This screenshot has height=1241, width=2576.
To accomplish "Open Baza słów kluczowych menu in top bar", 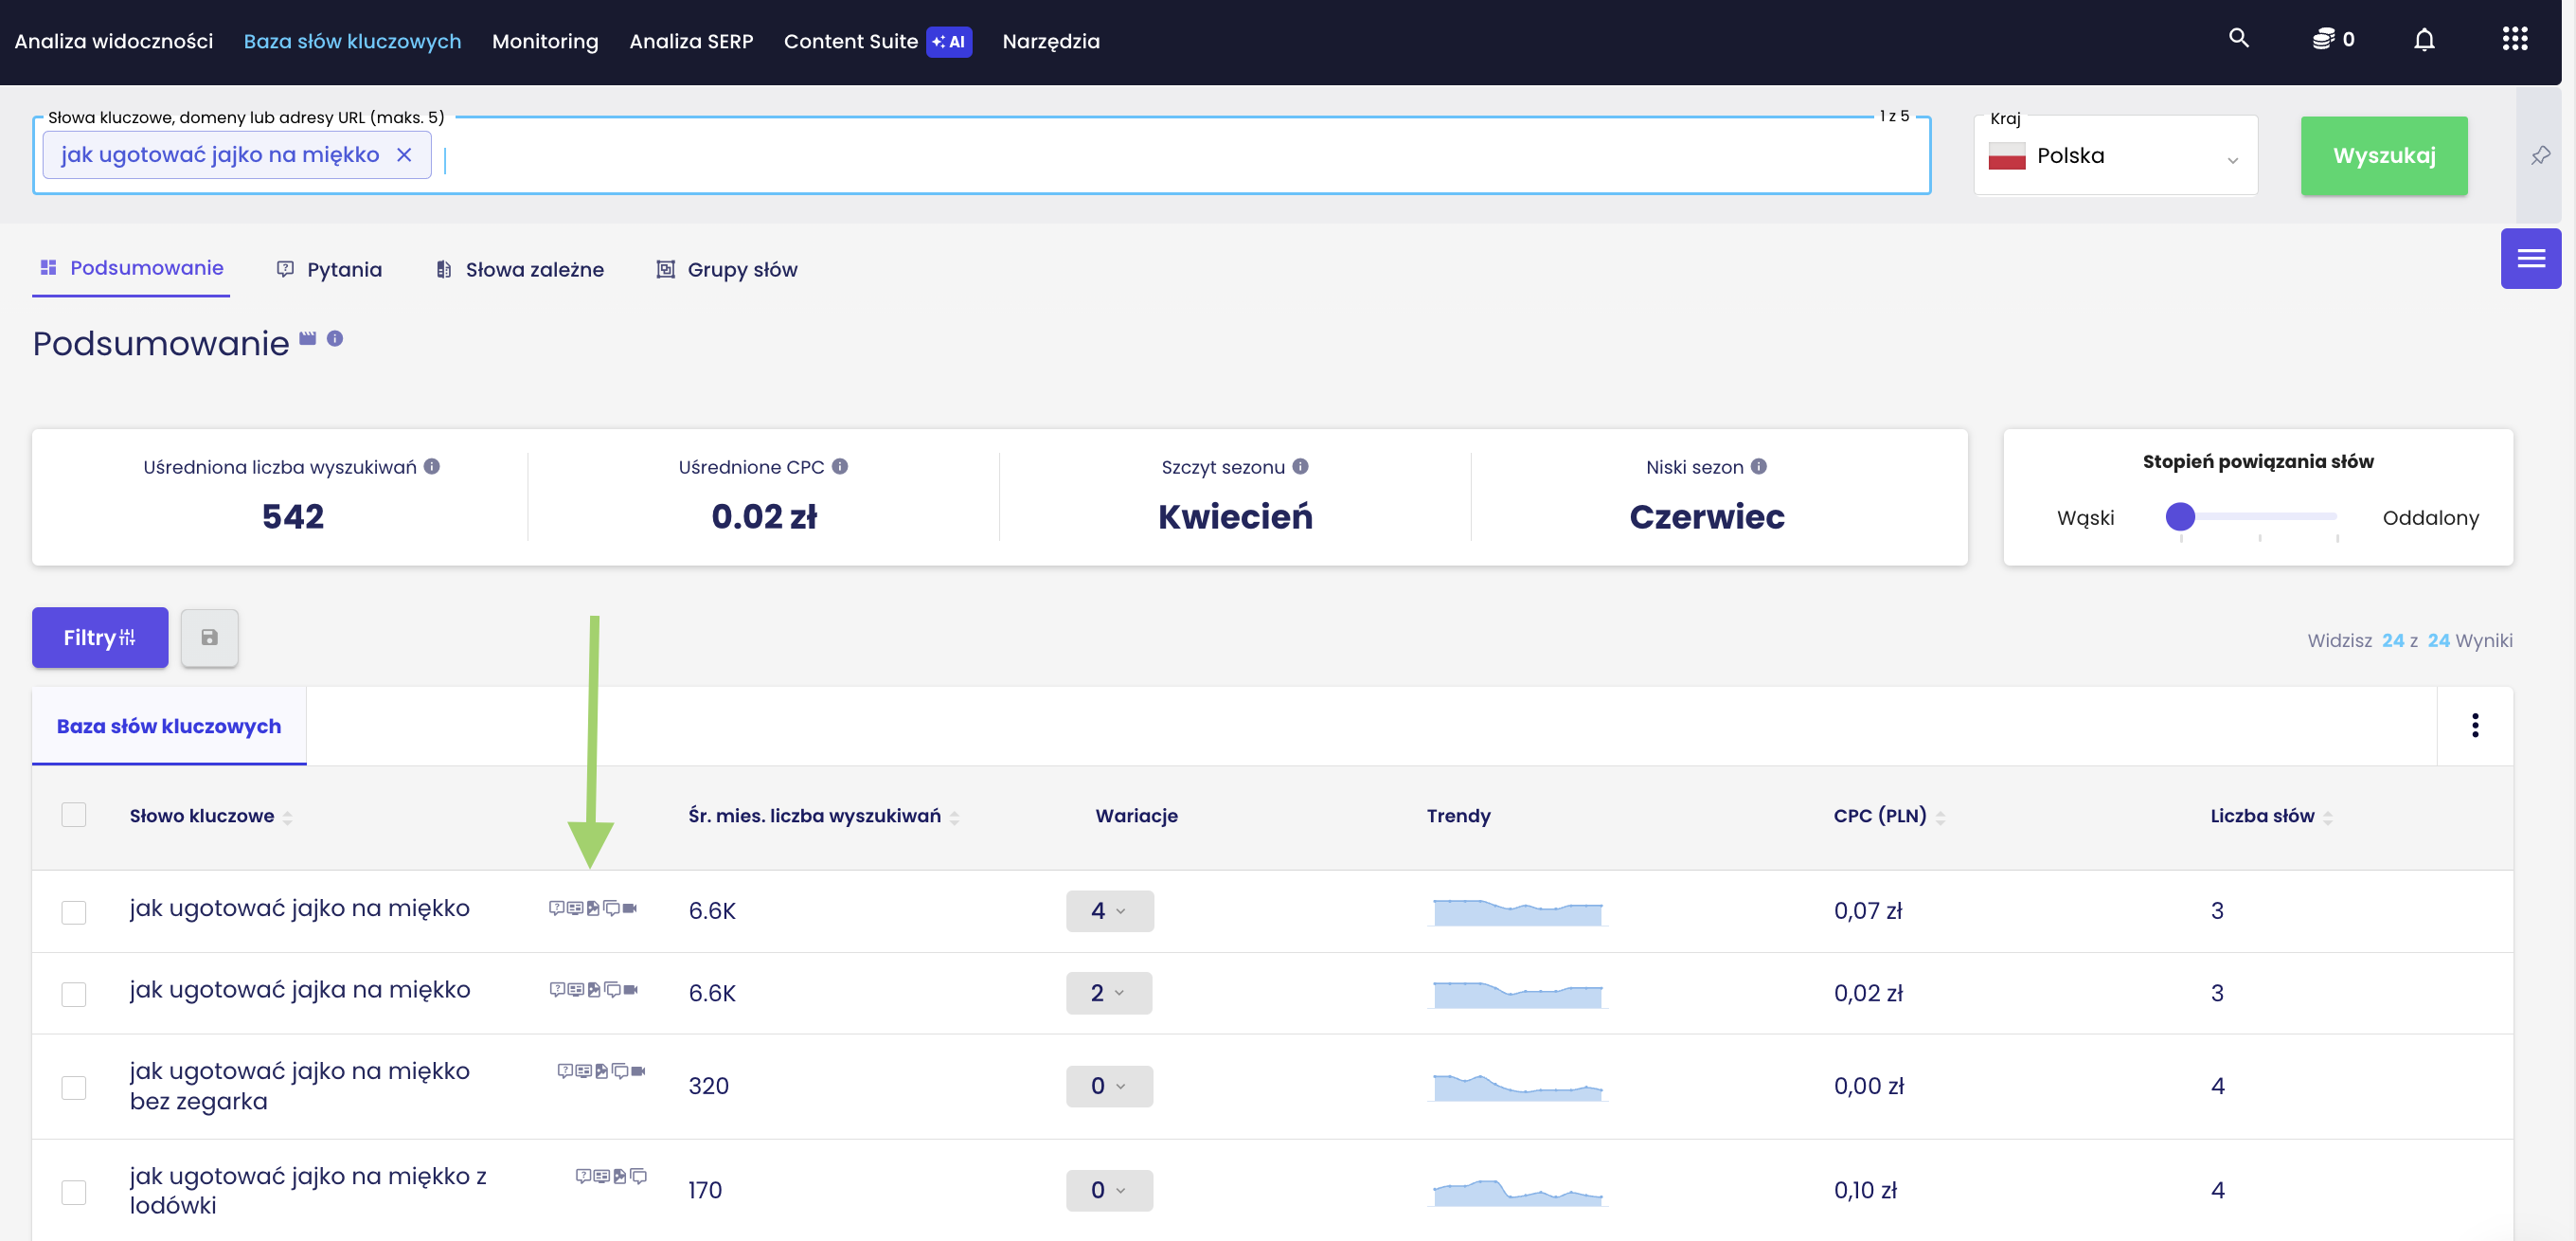I will [x=352, y=42].
